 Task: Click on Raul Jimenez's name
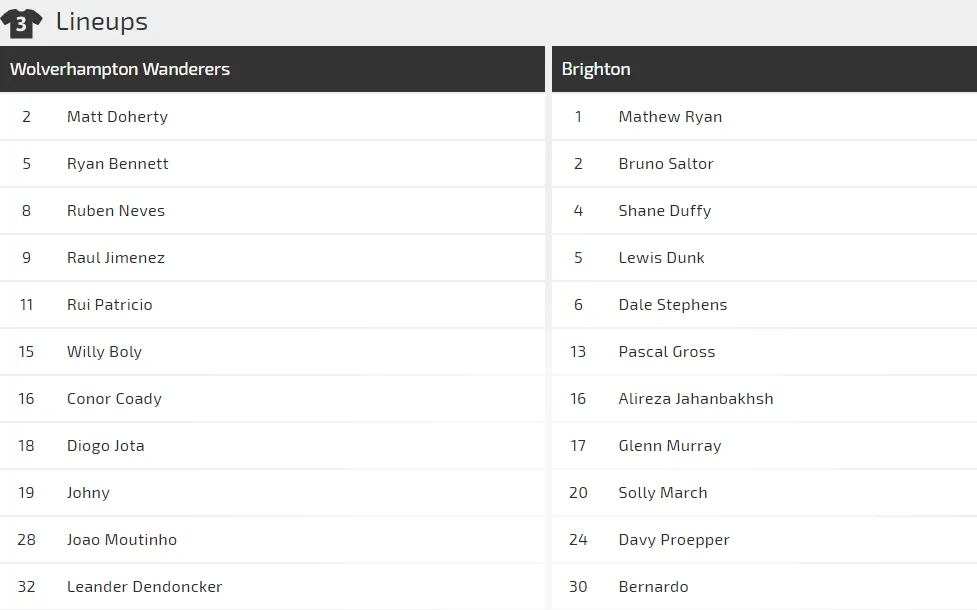[x=116, y=257]
